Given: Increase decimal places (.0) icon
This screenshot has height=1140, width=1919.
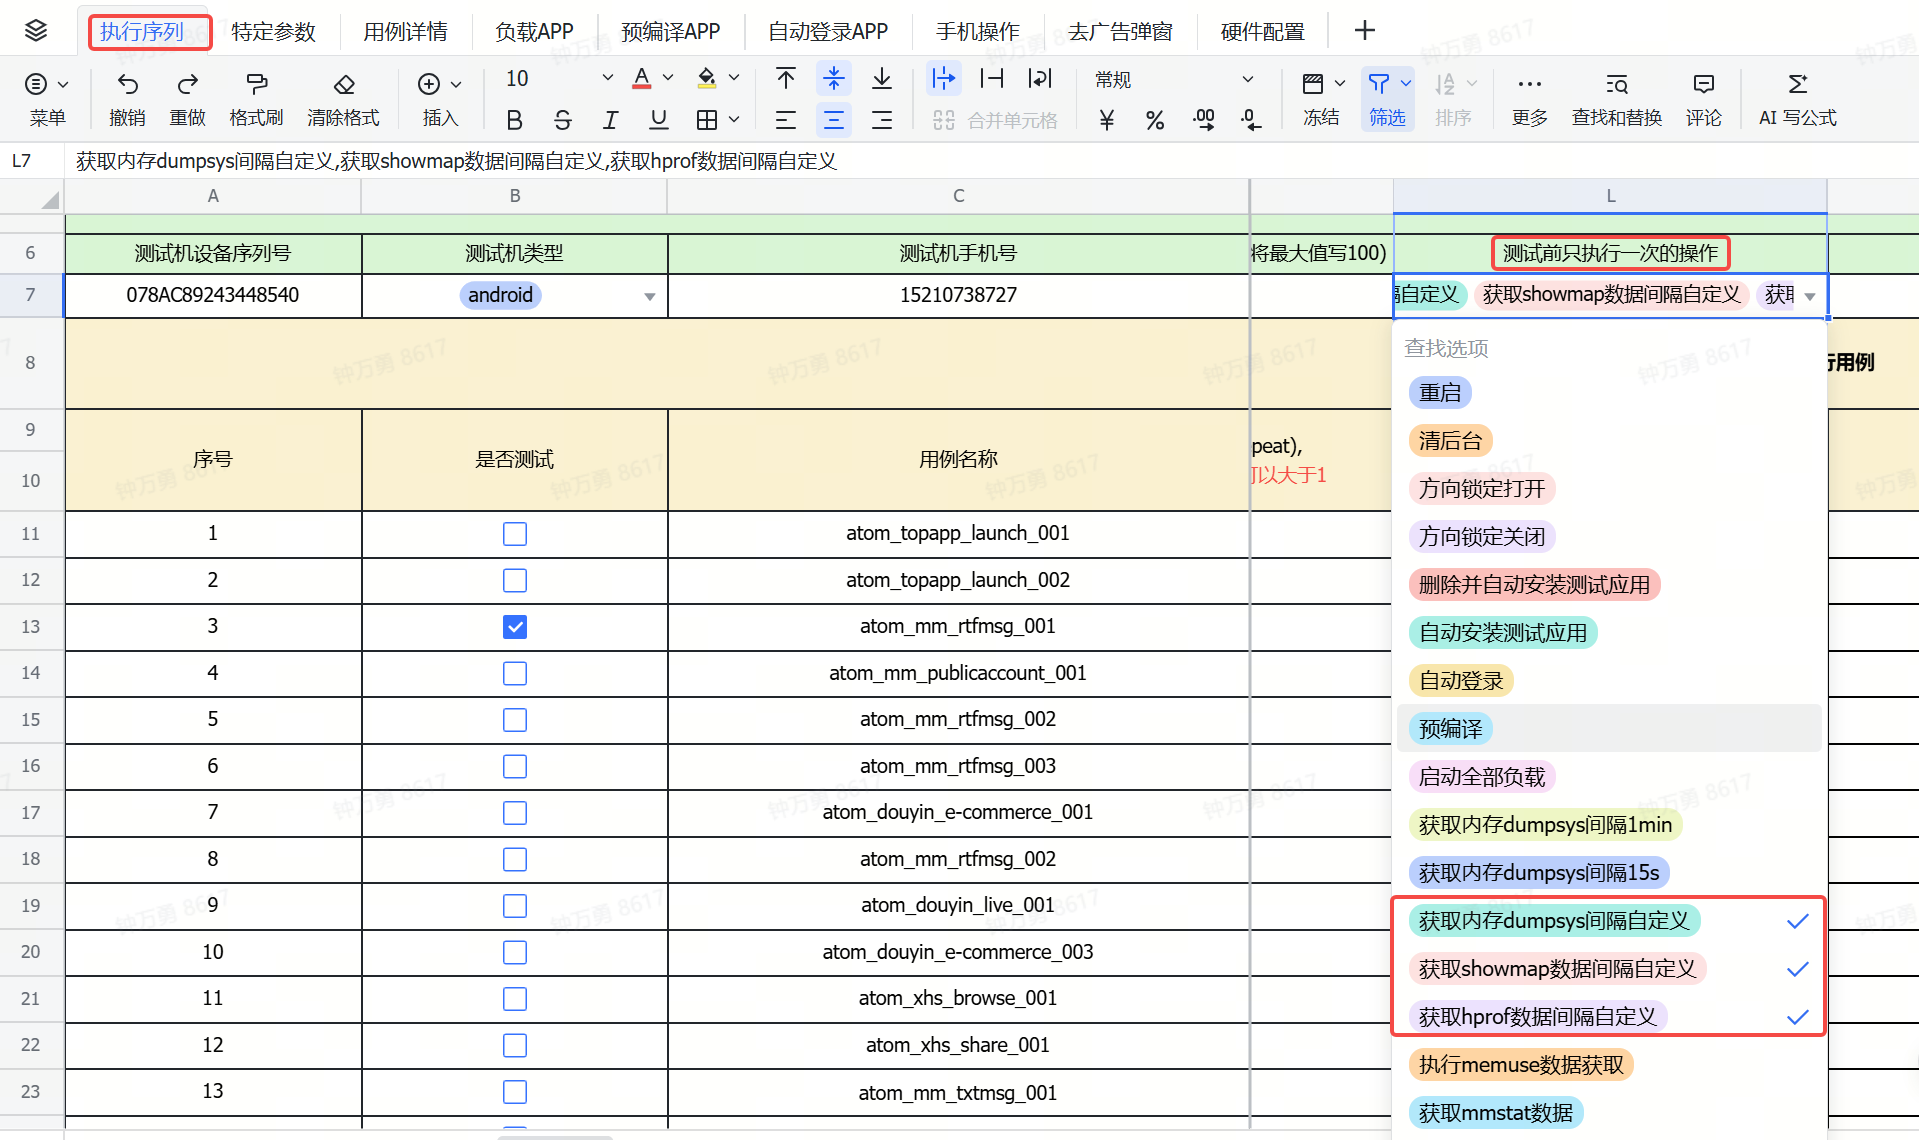Looking at the screenshot, I should (x=1250, y=120).
